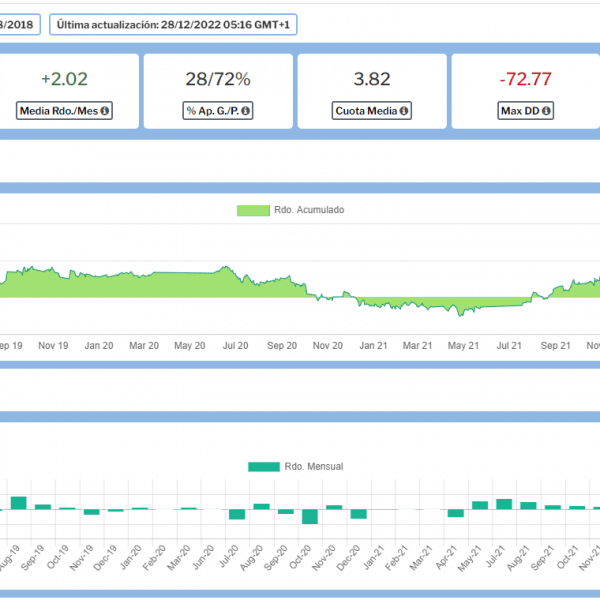Click the -72.77 max drawdown value
Viewport: 600px width, 600px height.
[525, 79]
